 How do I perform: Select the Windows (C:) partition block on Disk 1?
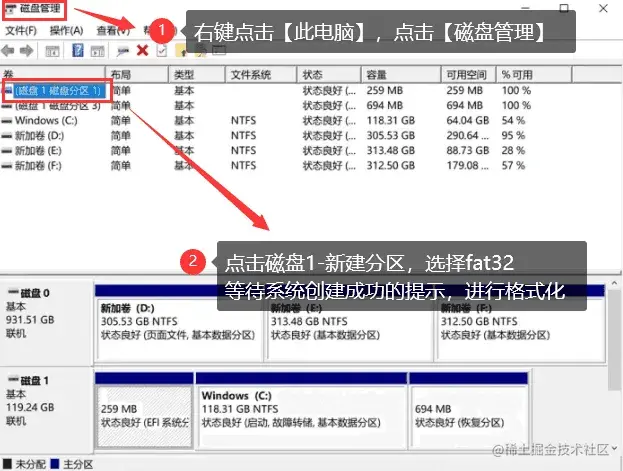pyautogui.click(x=302, y=410)
